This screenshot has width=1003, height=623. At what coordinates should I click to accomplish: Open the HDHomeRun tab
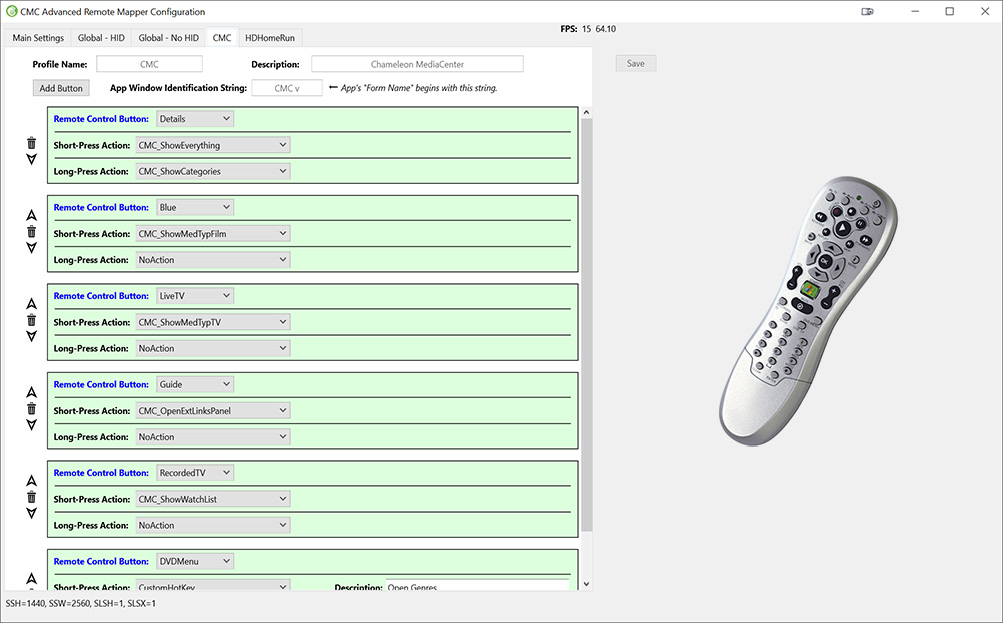270,38
